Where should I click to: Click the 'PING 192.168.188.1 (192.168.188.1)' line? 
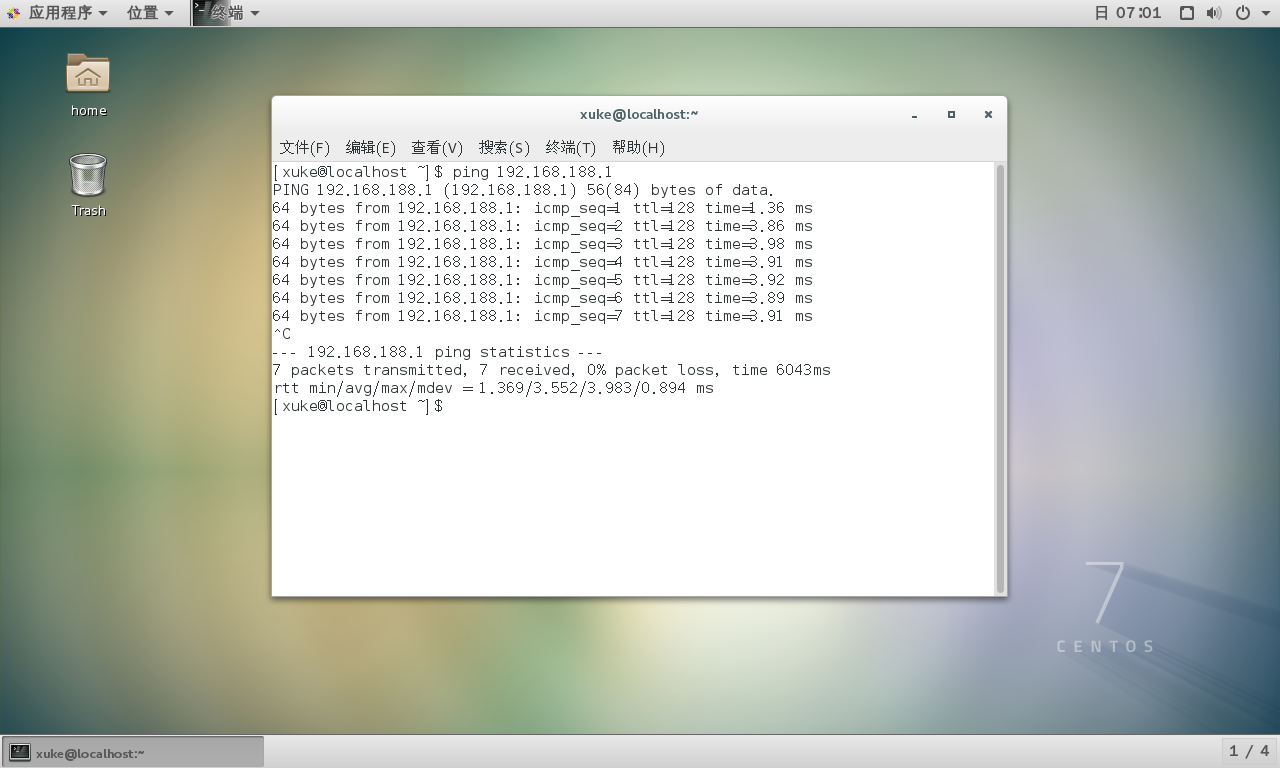(523, 190)
